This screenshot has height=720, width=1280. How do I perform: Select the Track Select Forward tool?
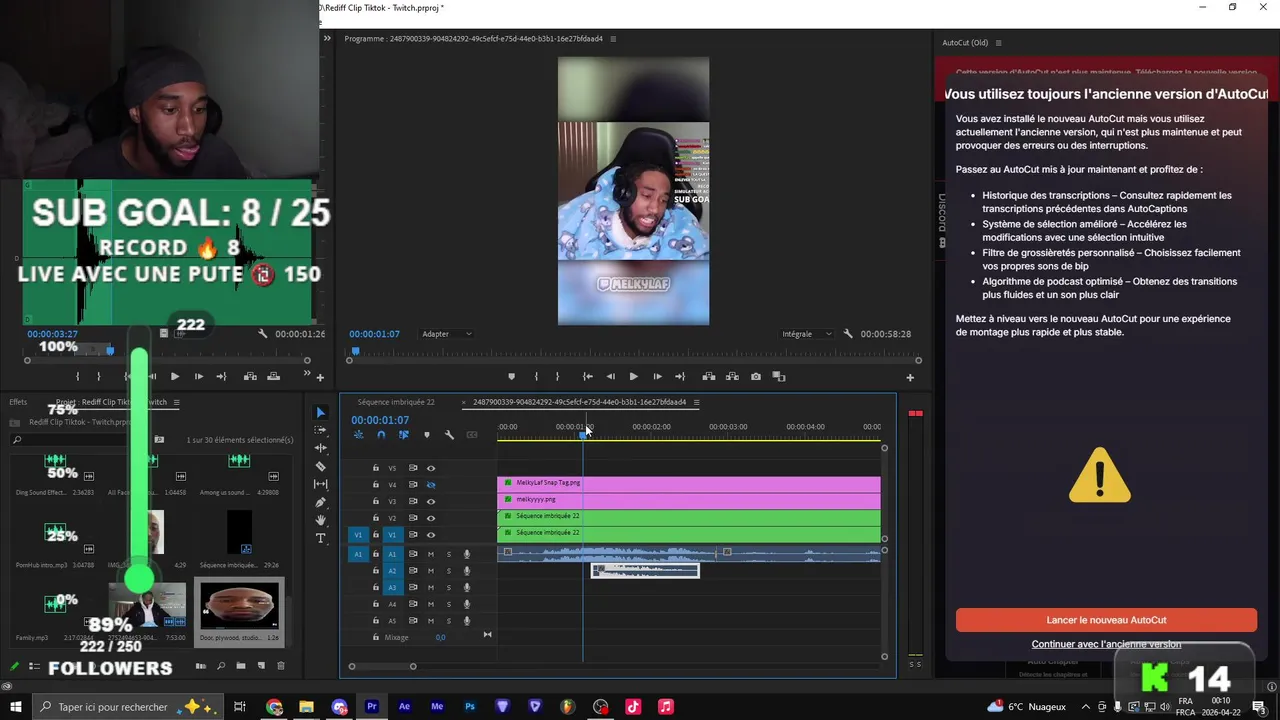coord(320,430)
